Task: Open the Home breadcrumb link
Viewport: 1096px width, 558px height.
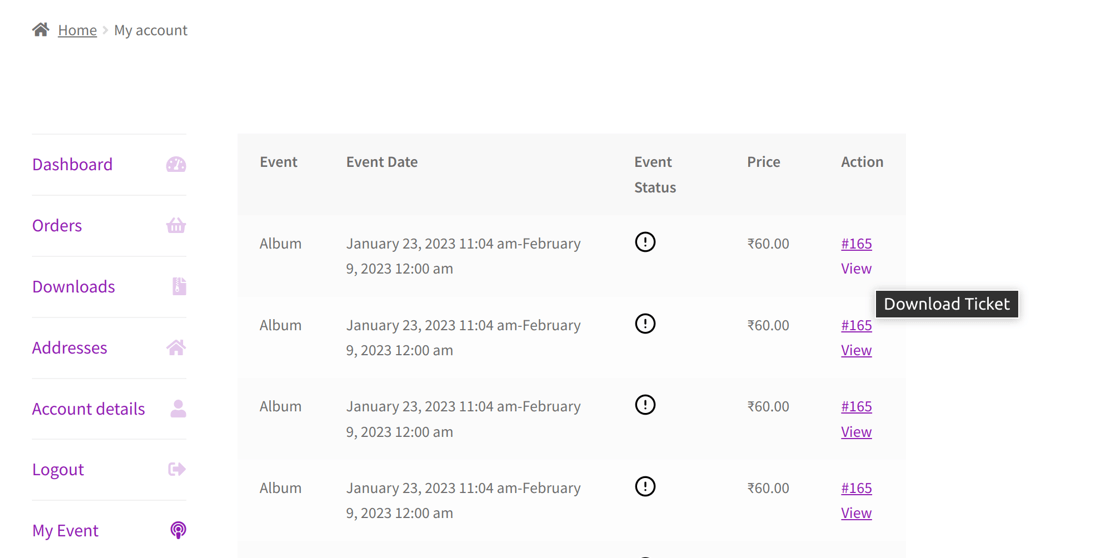Action: pos(77,30)
